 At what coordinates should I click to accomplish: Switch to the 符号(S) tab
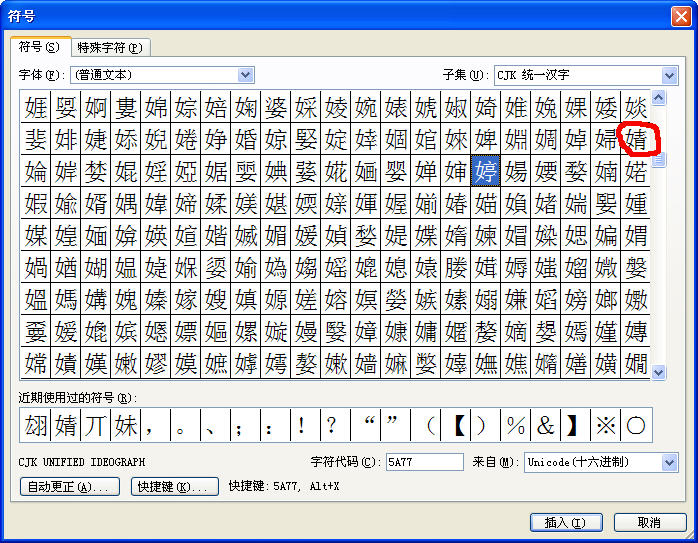click(40, 47)
